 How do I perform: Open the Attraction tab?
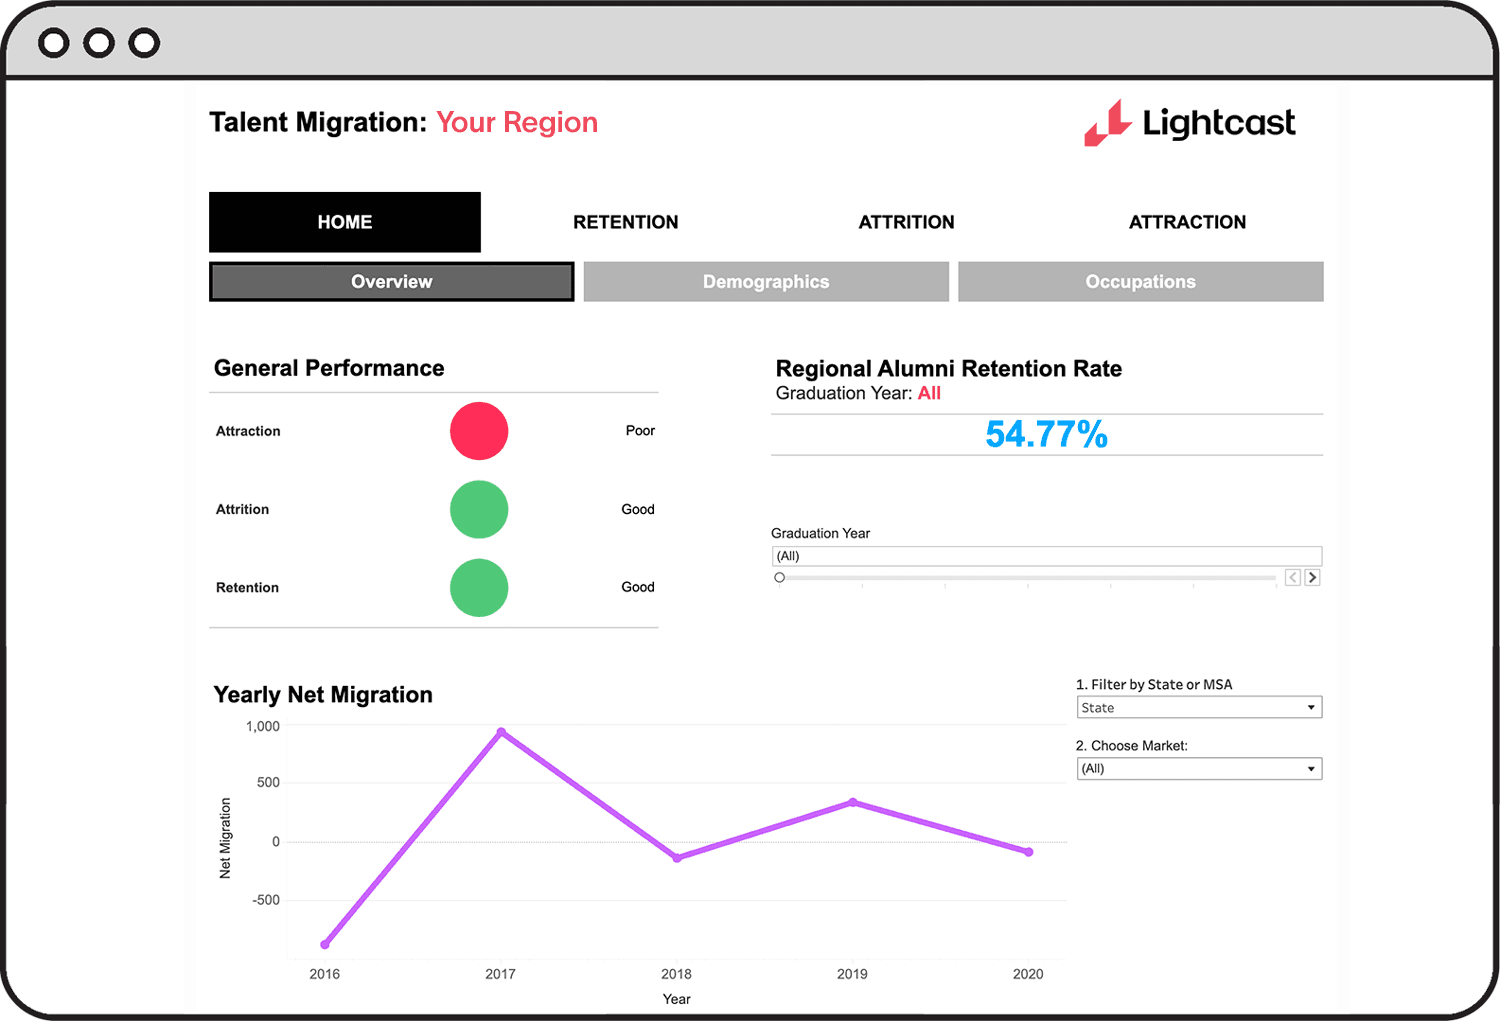pos(1187,222)
